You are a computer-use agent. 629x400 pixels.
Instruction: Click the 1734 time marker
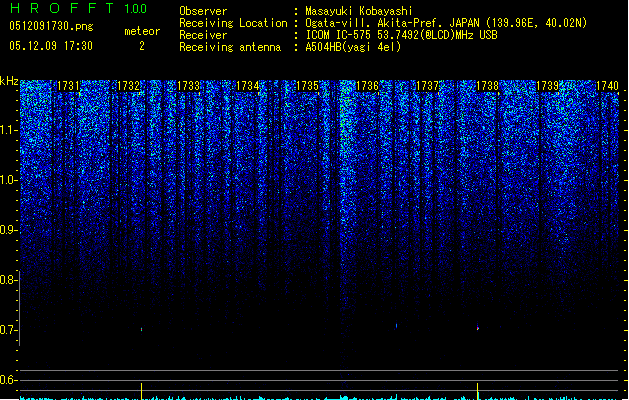coord(248,86)
